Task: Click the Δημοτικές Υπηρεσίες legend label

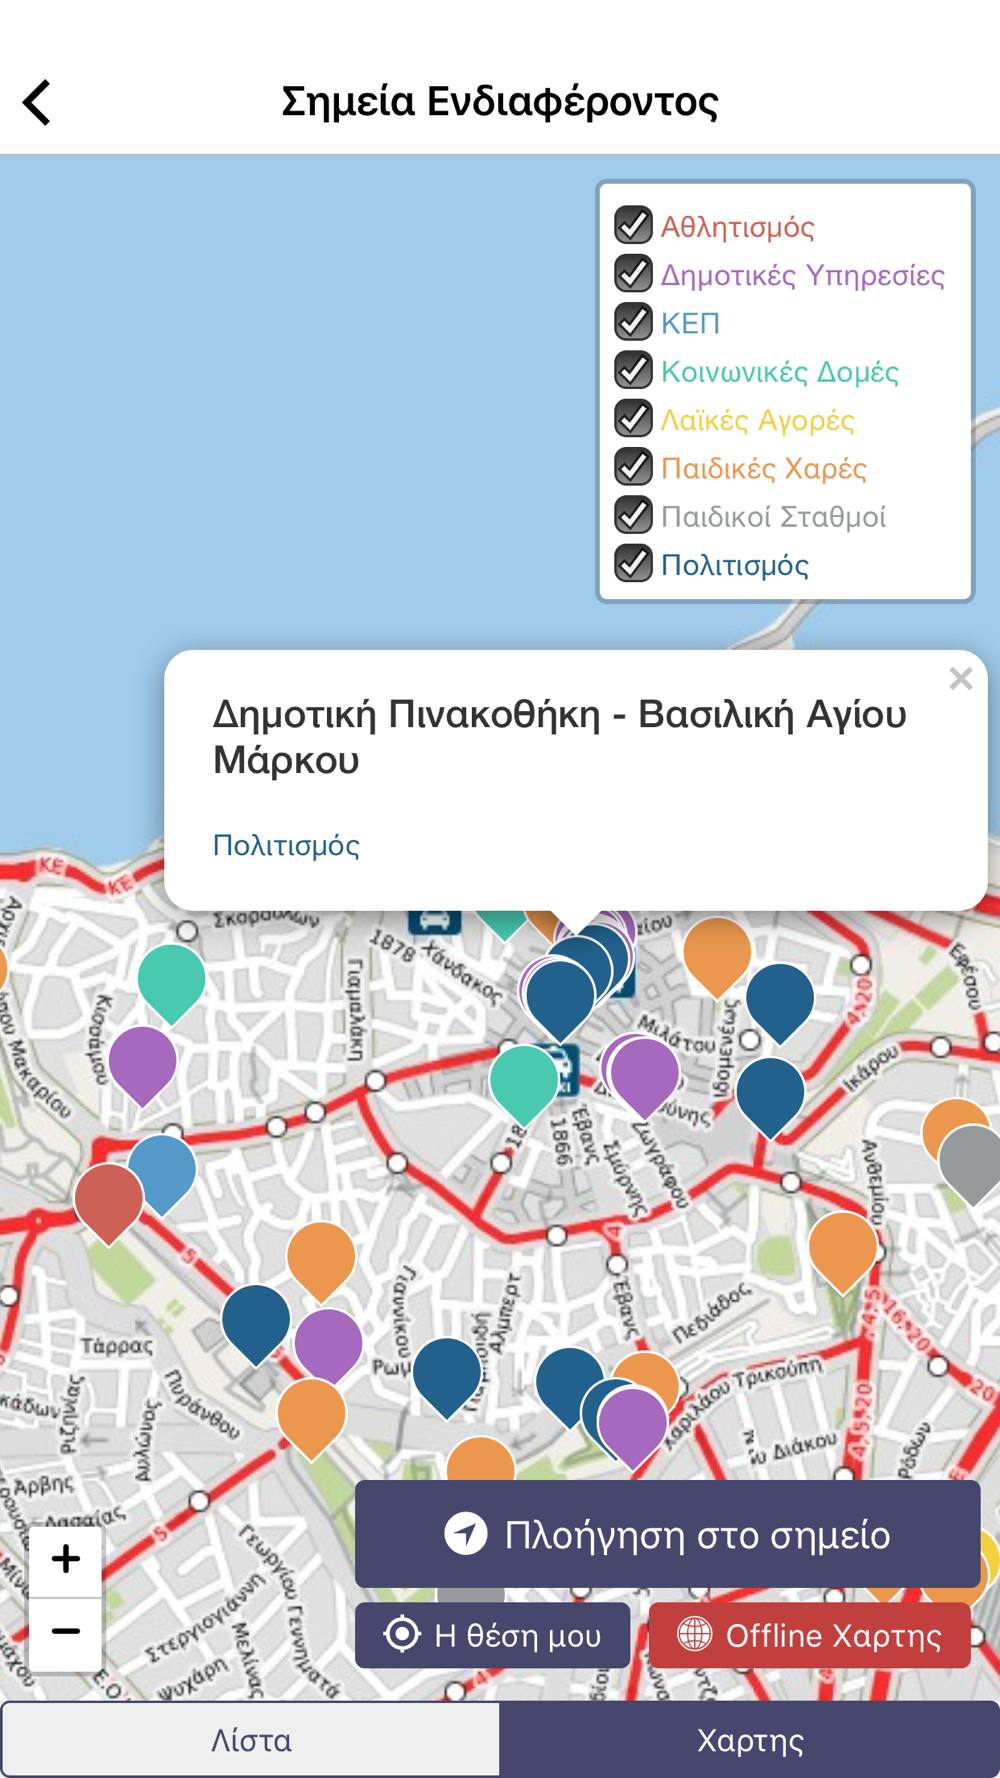Action: click(x=803, y=275)
